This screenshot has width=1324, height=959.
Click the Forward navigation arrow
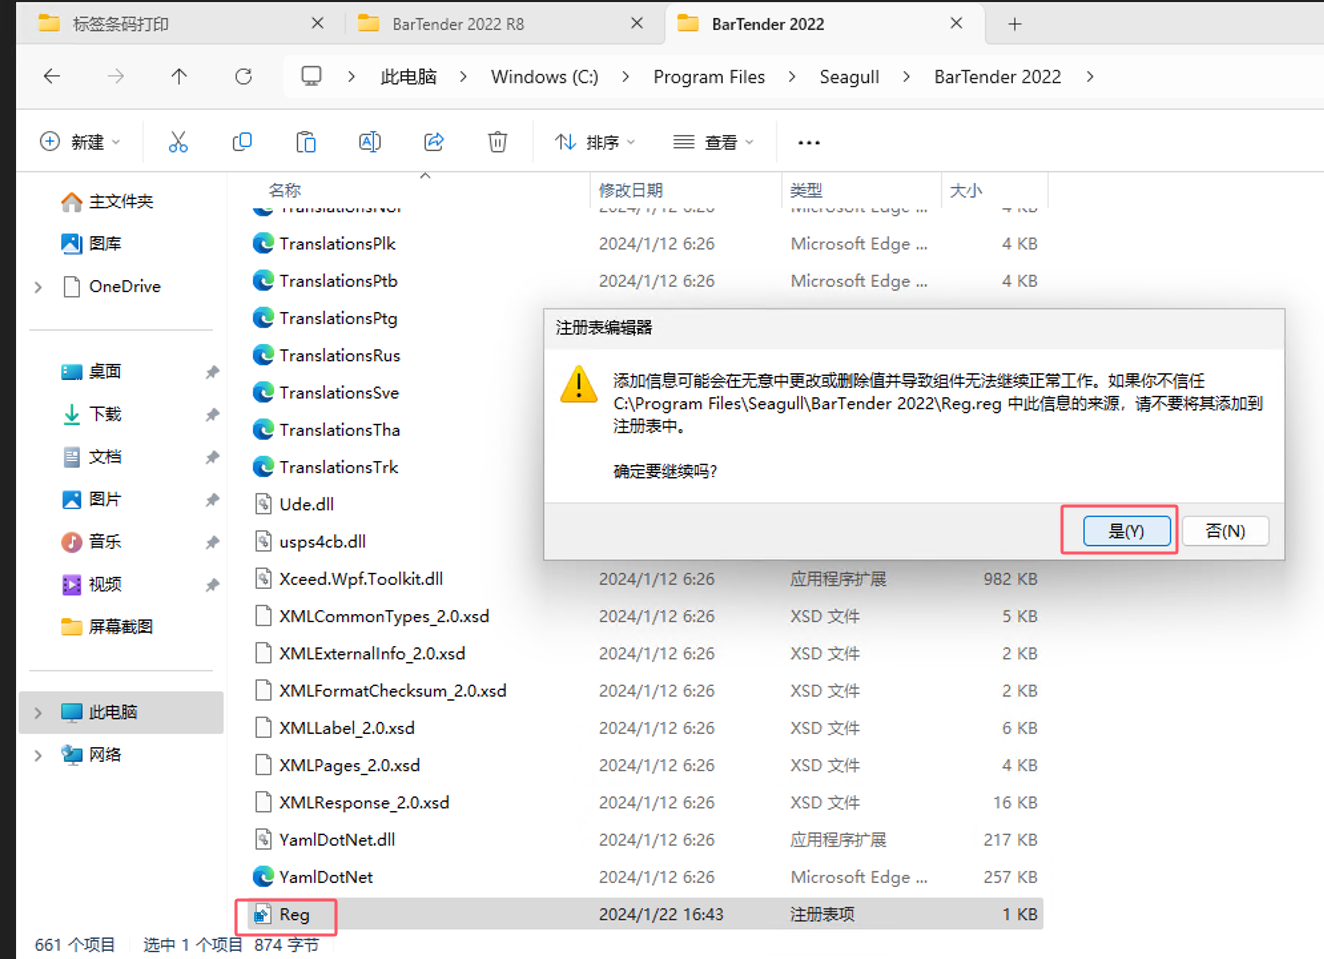pos(116,76)
